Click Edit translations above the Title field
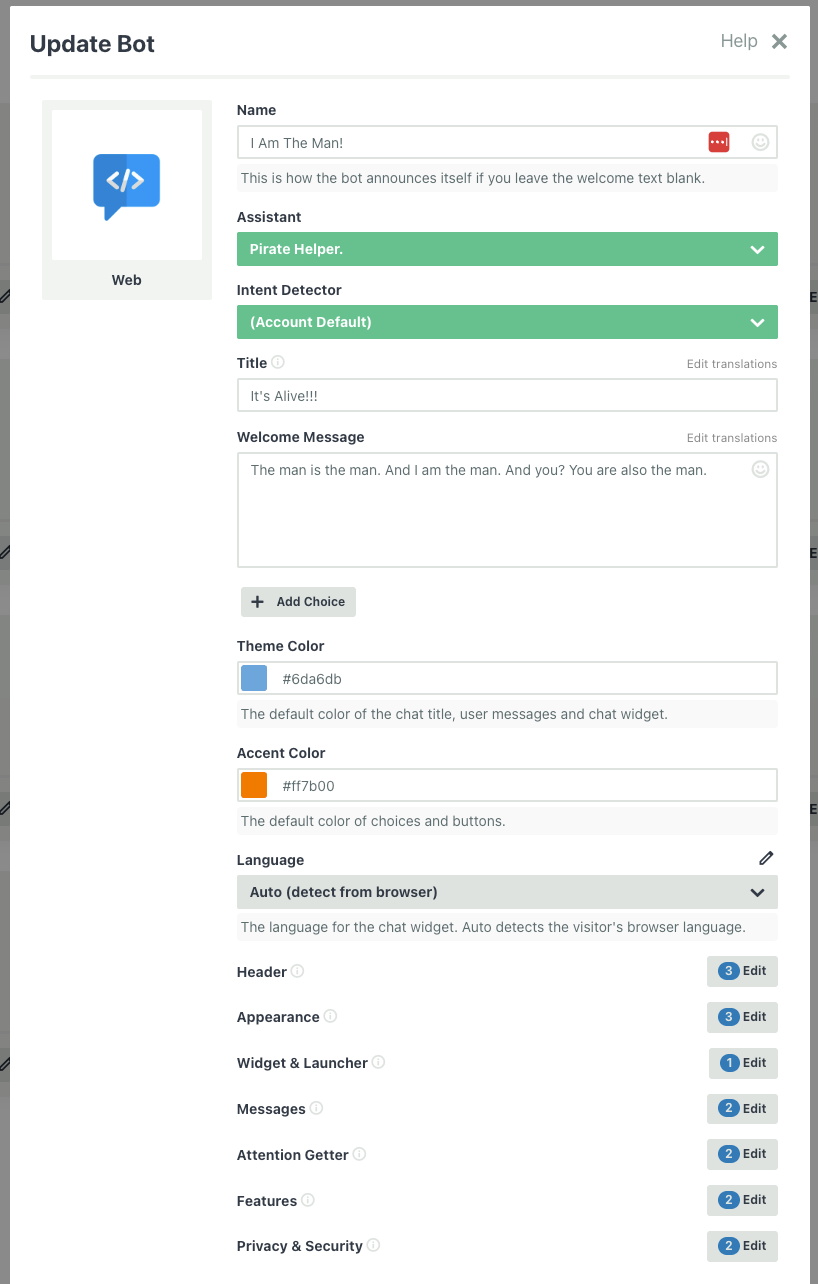Viewport: 818px width, 1284px height. point(731,364)
